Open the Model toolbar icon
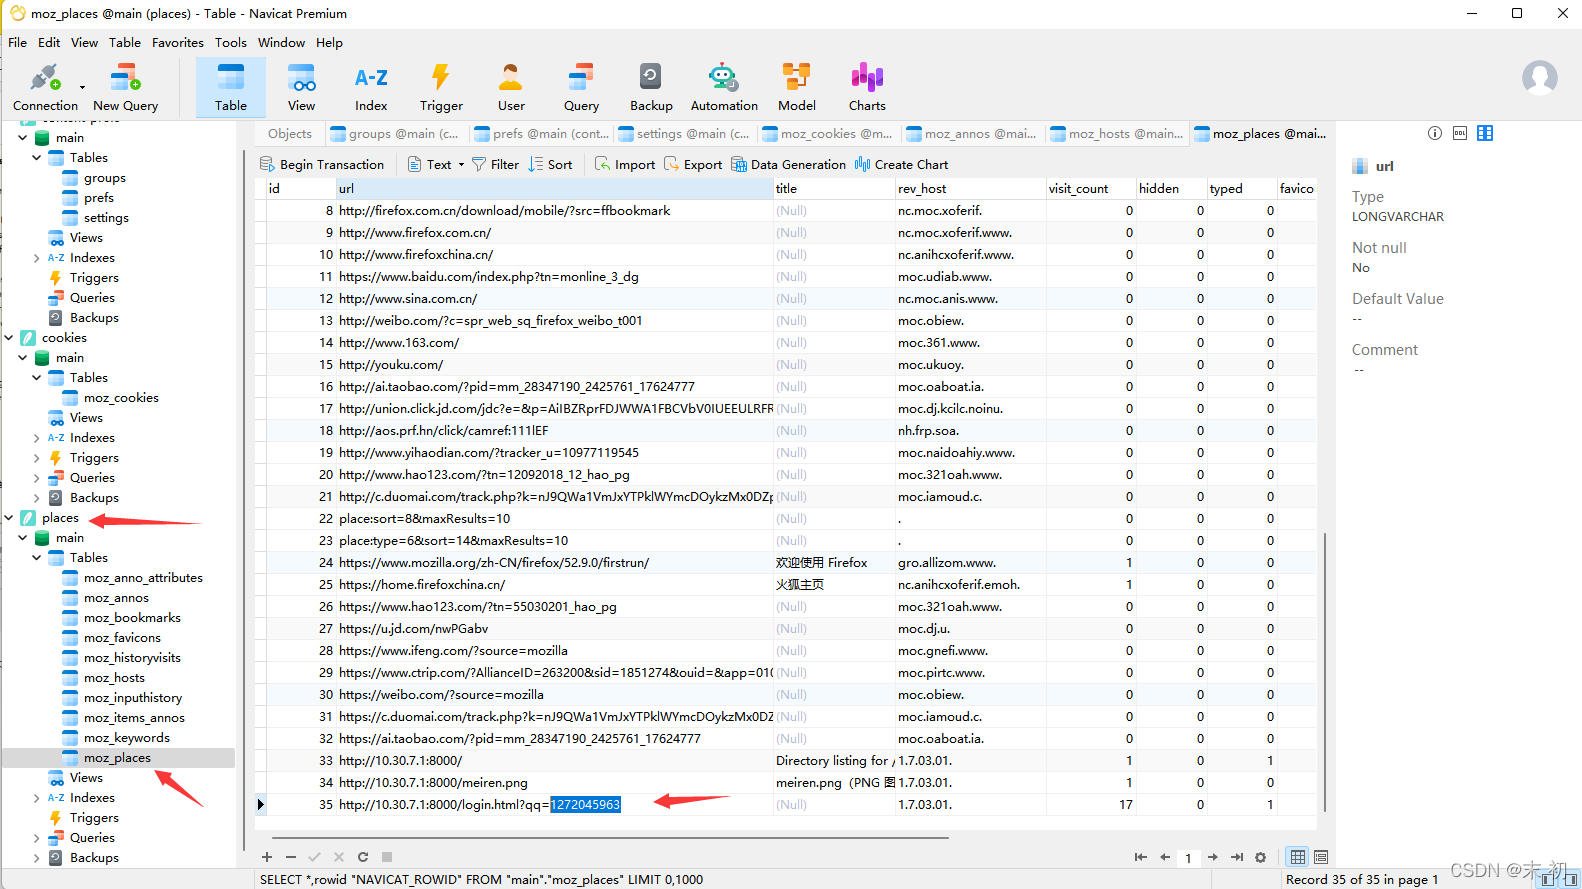The height and width of the screenshot is (889, 1582). 796,87
